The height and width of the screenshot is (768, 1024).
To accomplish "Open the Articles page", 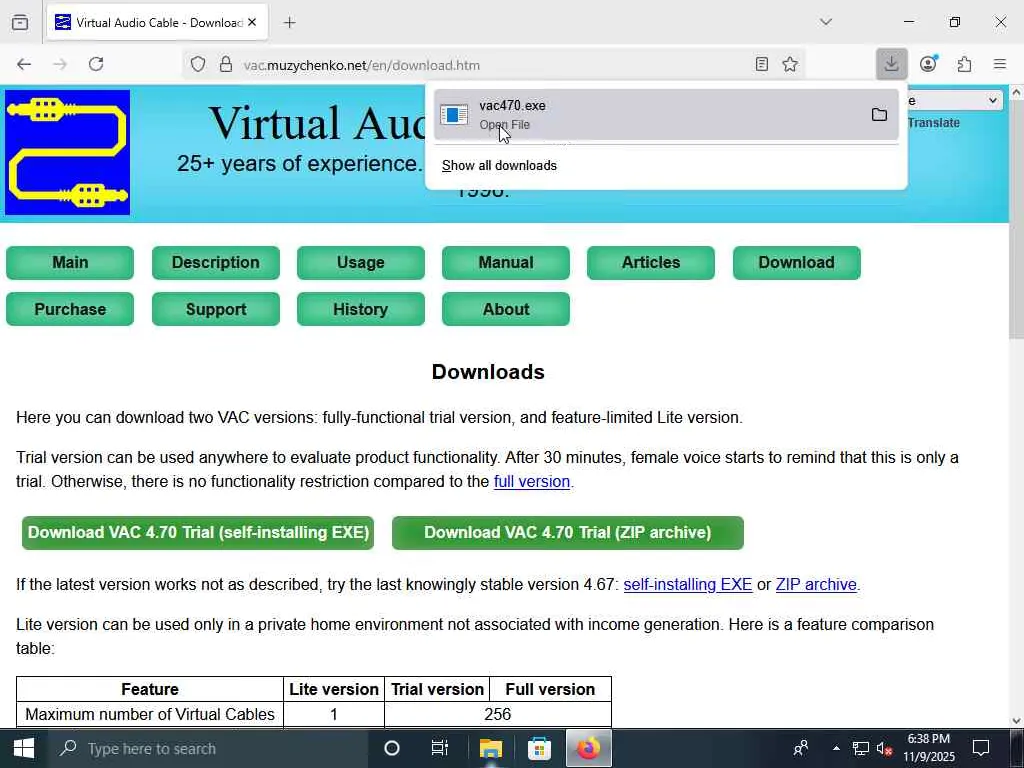I will [650, 263].
